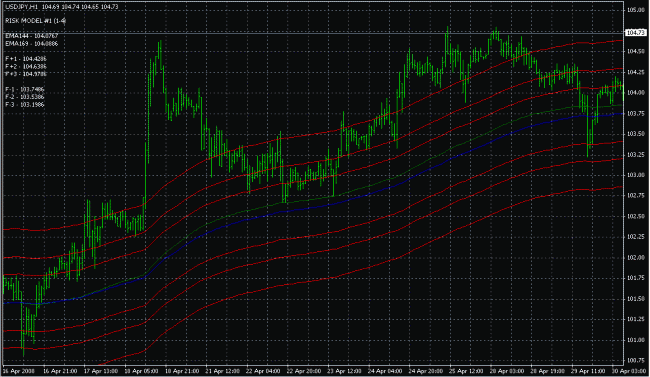Click the F-1 103.7486 level label
650x377 pixels.
pos(25,89)
